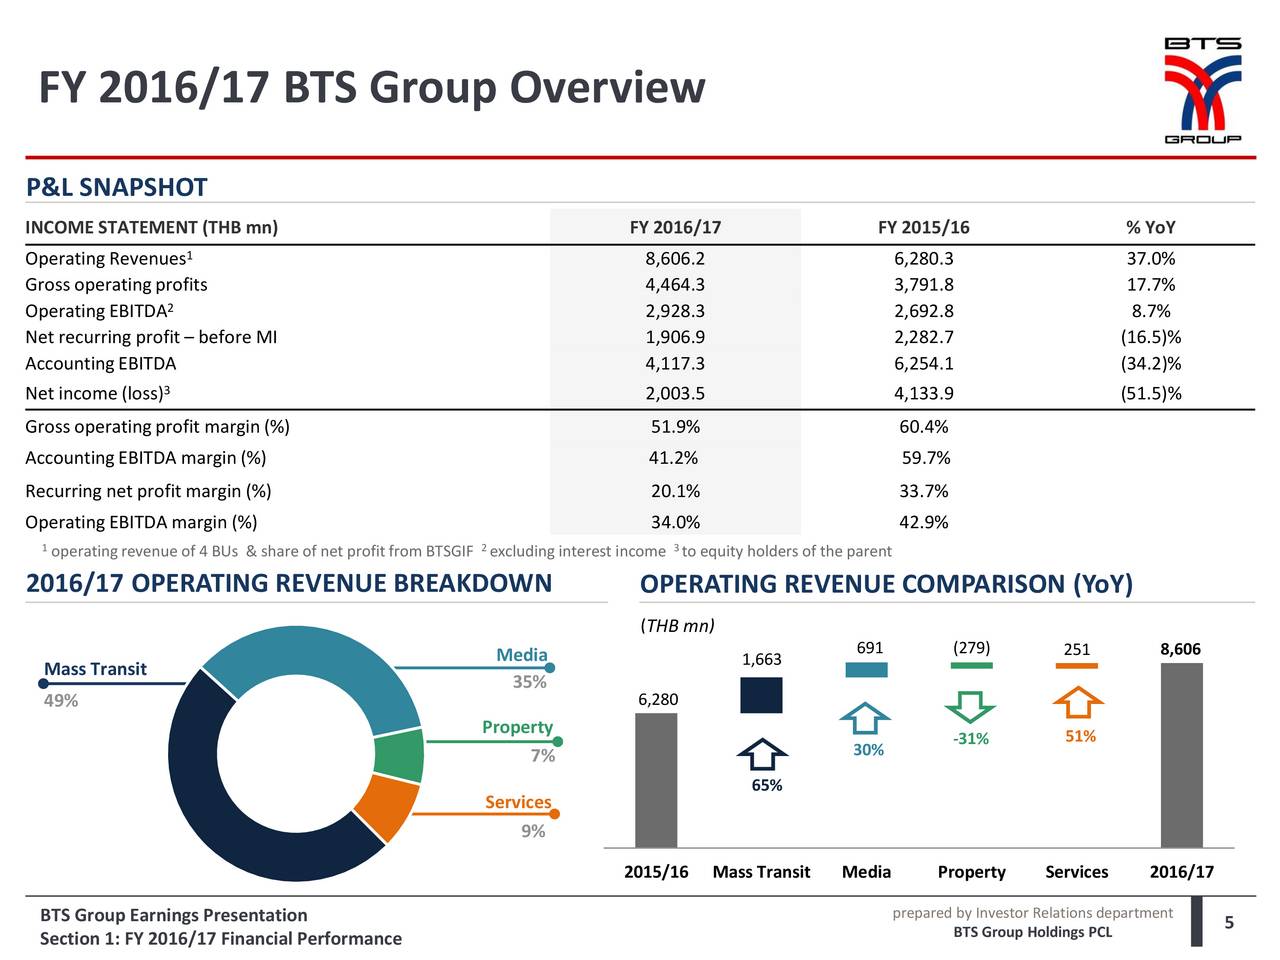
Task: Click the gray 2016/17 bar
Action: coord(1181,755)
